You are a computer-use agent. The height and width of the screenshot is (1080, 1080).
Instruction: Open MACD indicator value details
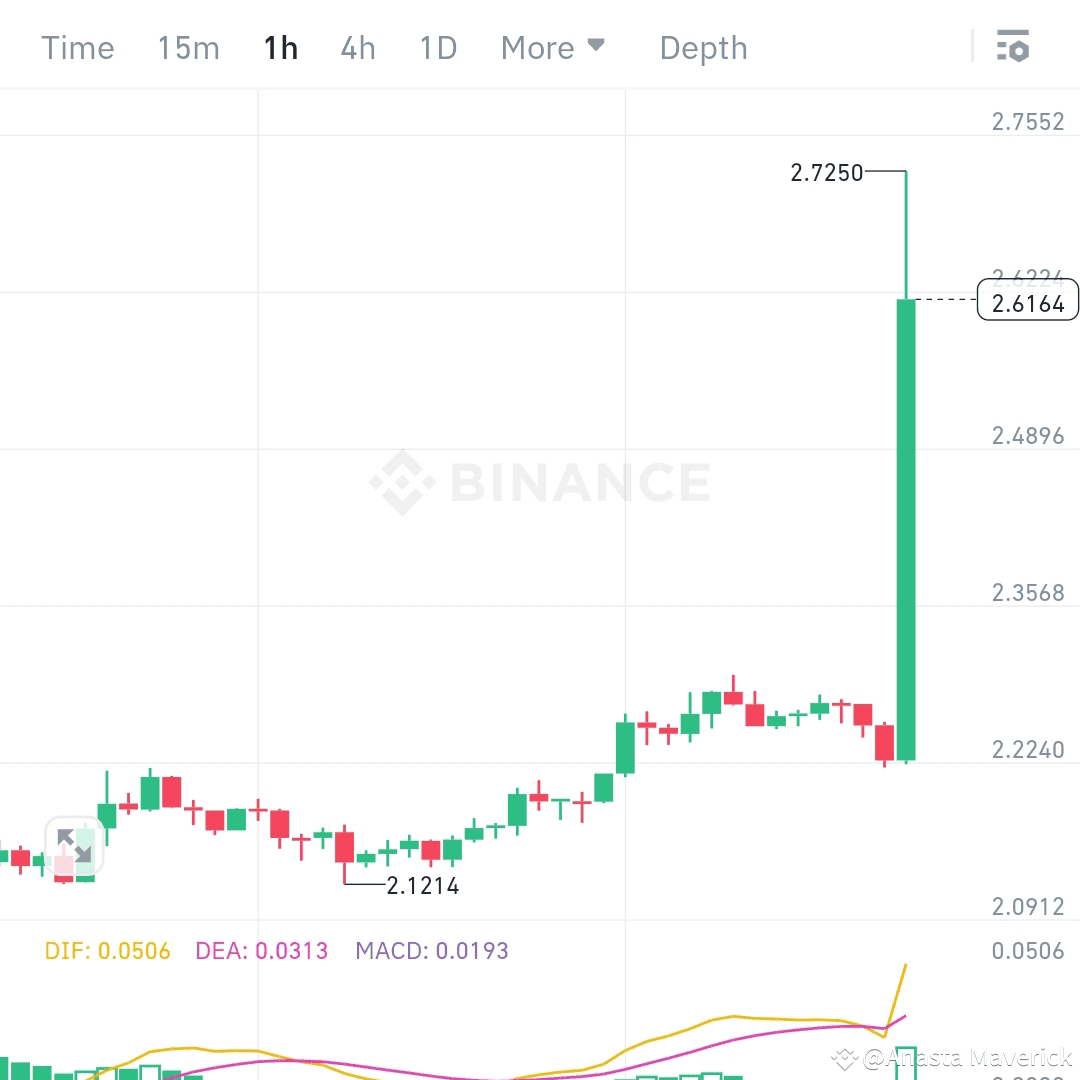click(433, 951)
